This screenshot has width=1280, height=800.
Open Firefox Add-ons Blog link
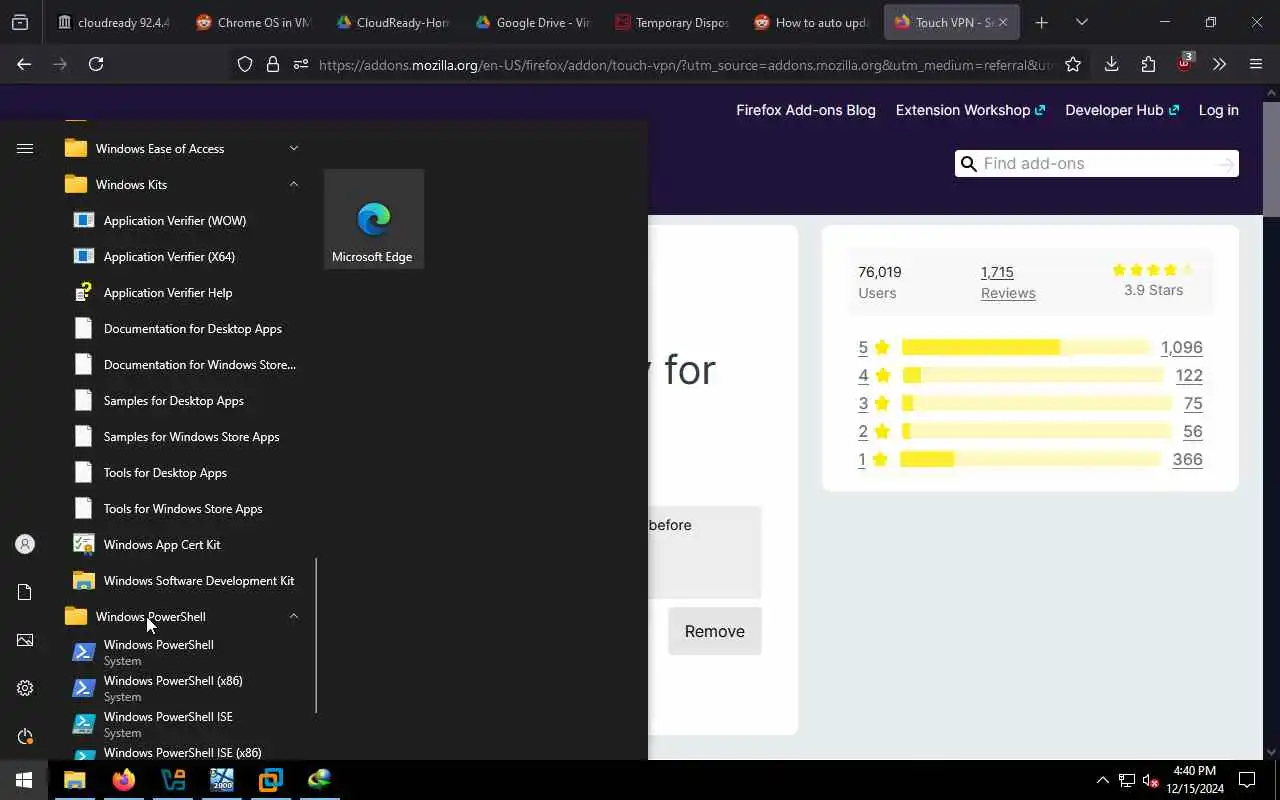(806, 110)
